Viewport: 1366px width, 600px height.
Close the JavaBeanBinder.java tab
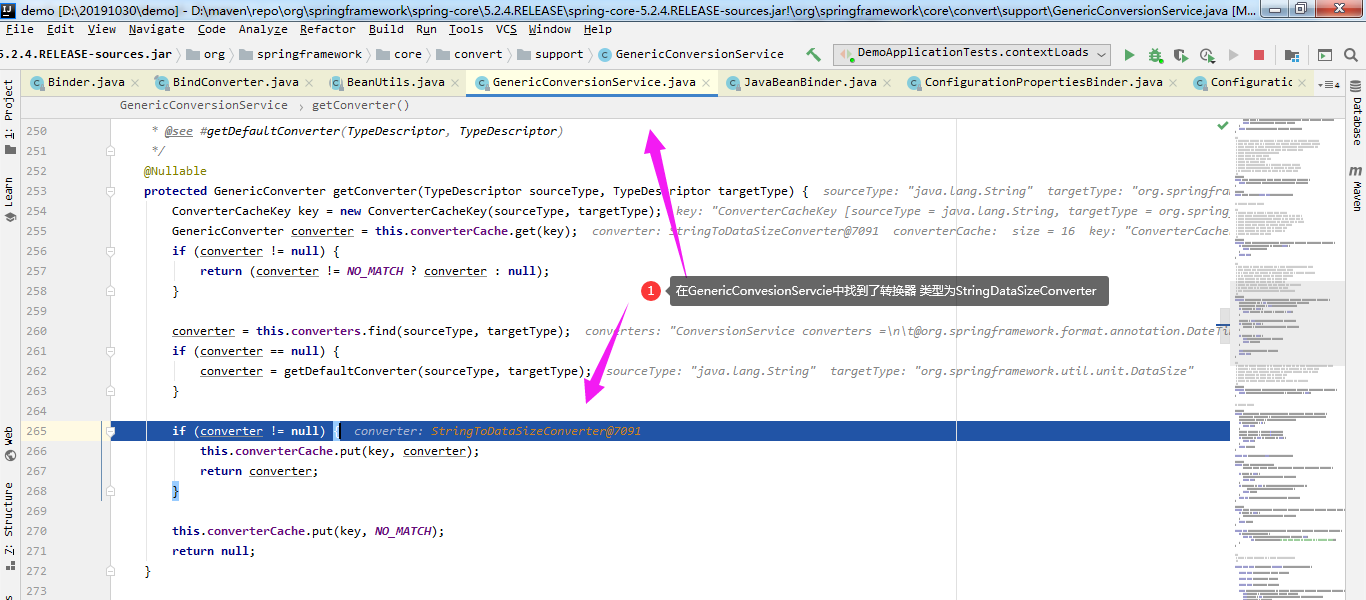pos(889,83)
